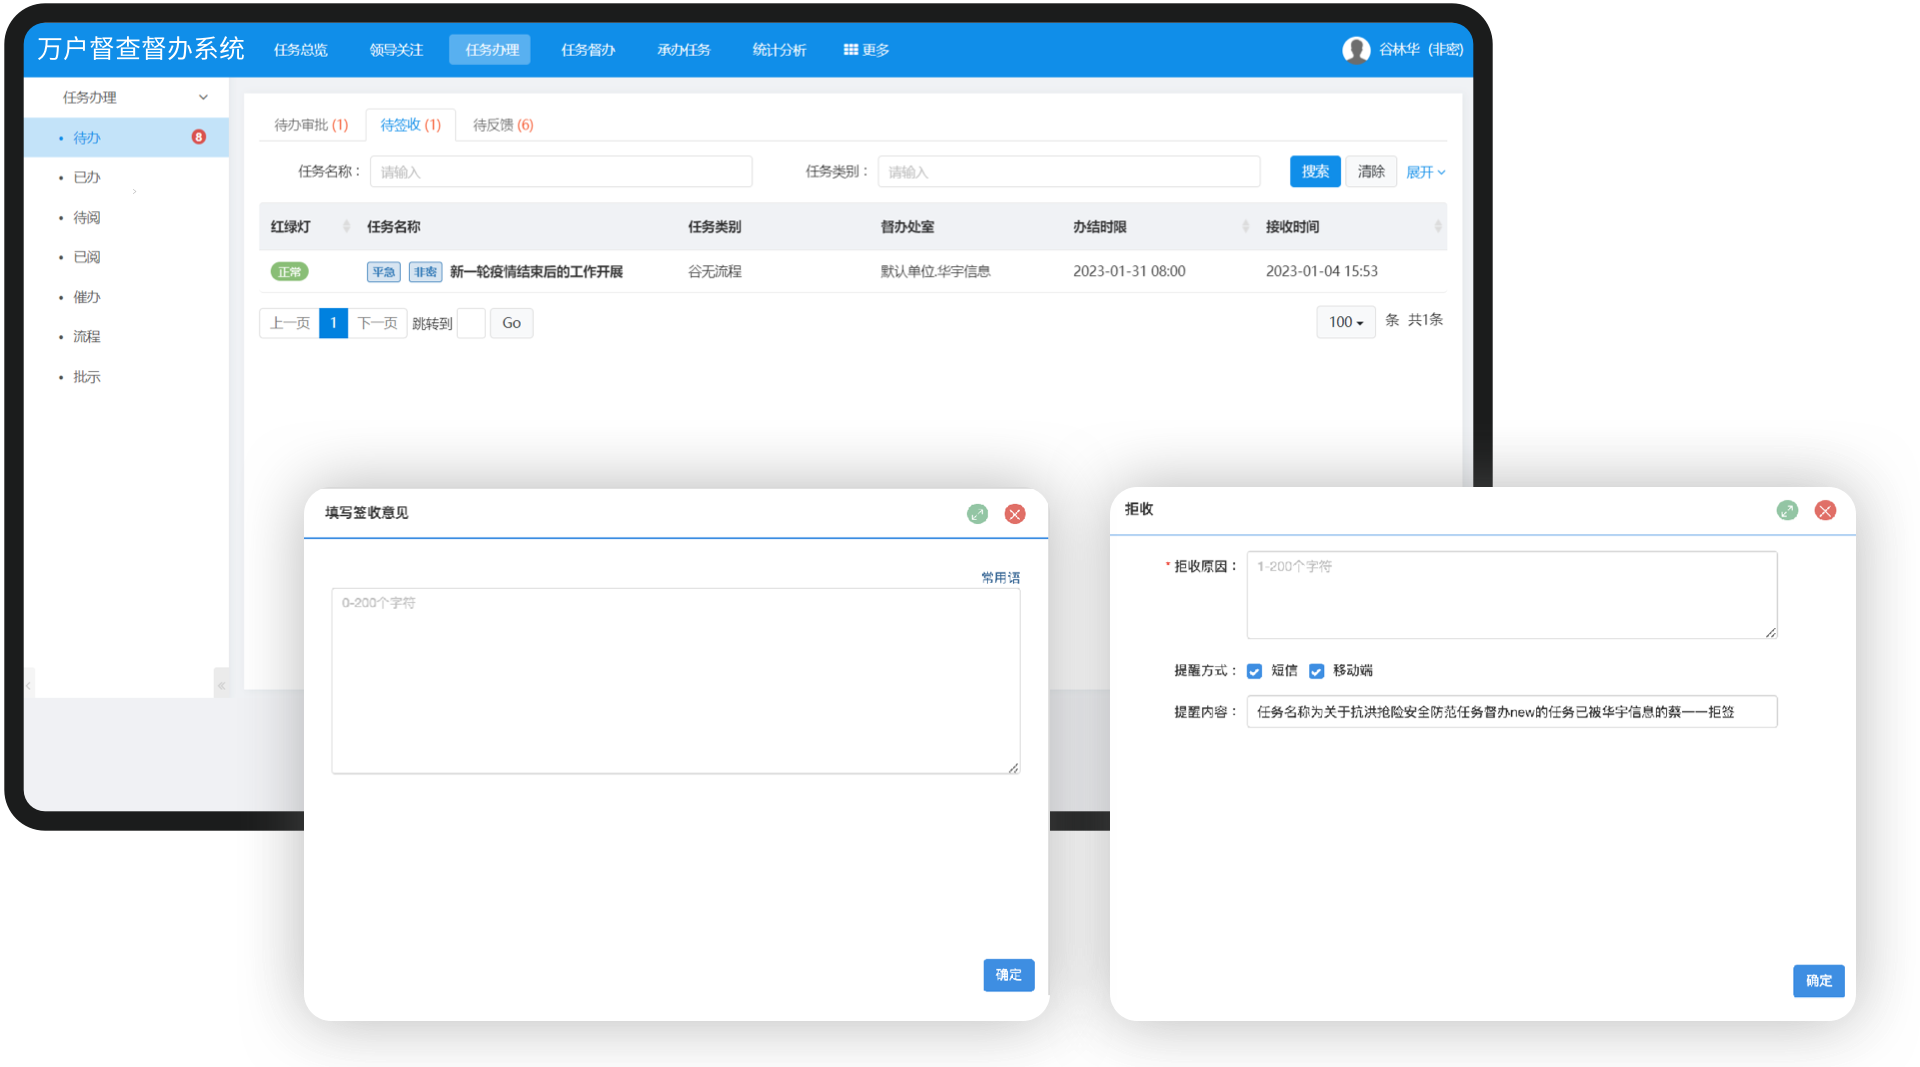Close the 拒收 dialog with red icon

click(x=1825, y=511)
